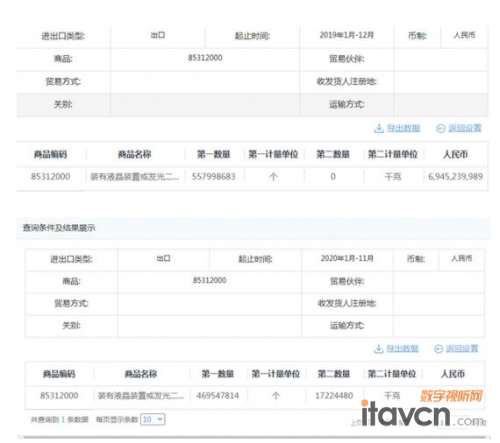Image resolution: width=500 pixels, height=443 pixels.
Task: Click the 商品编码 column header in upper table
Action: point(51,154)
